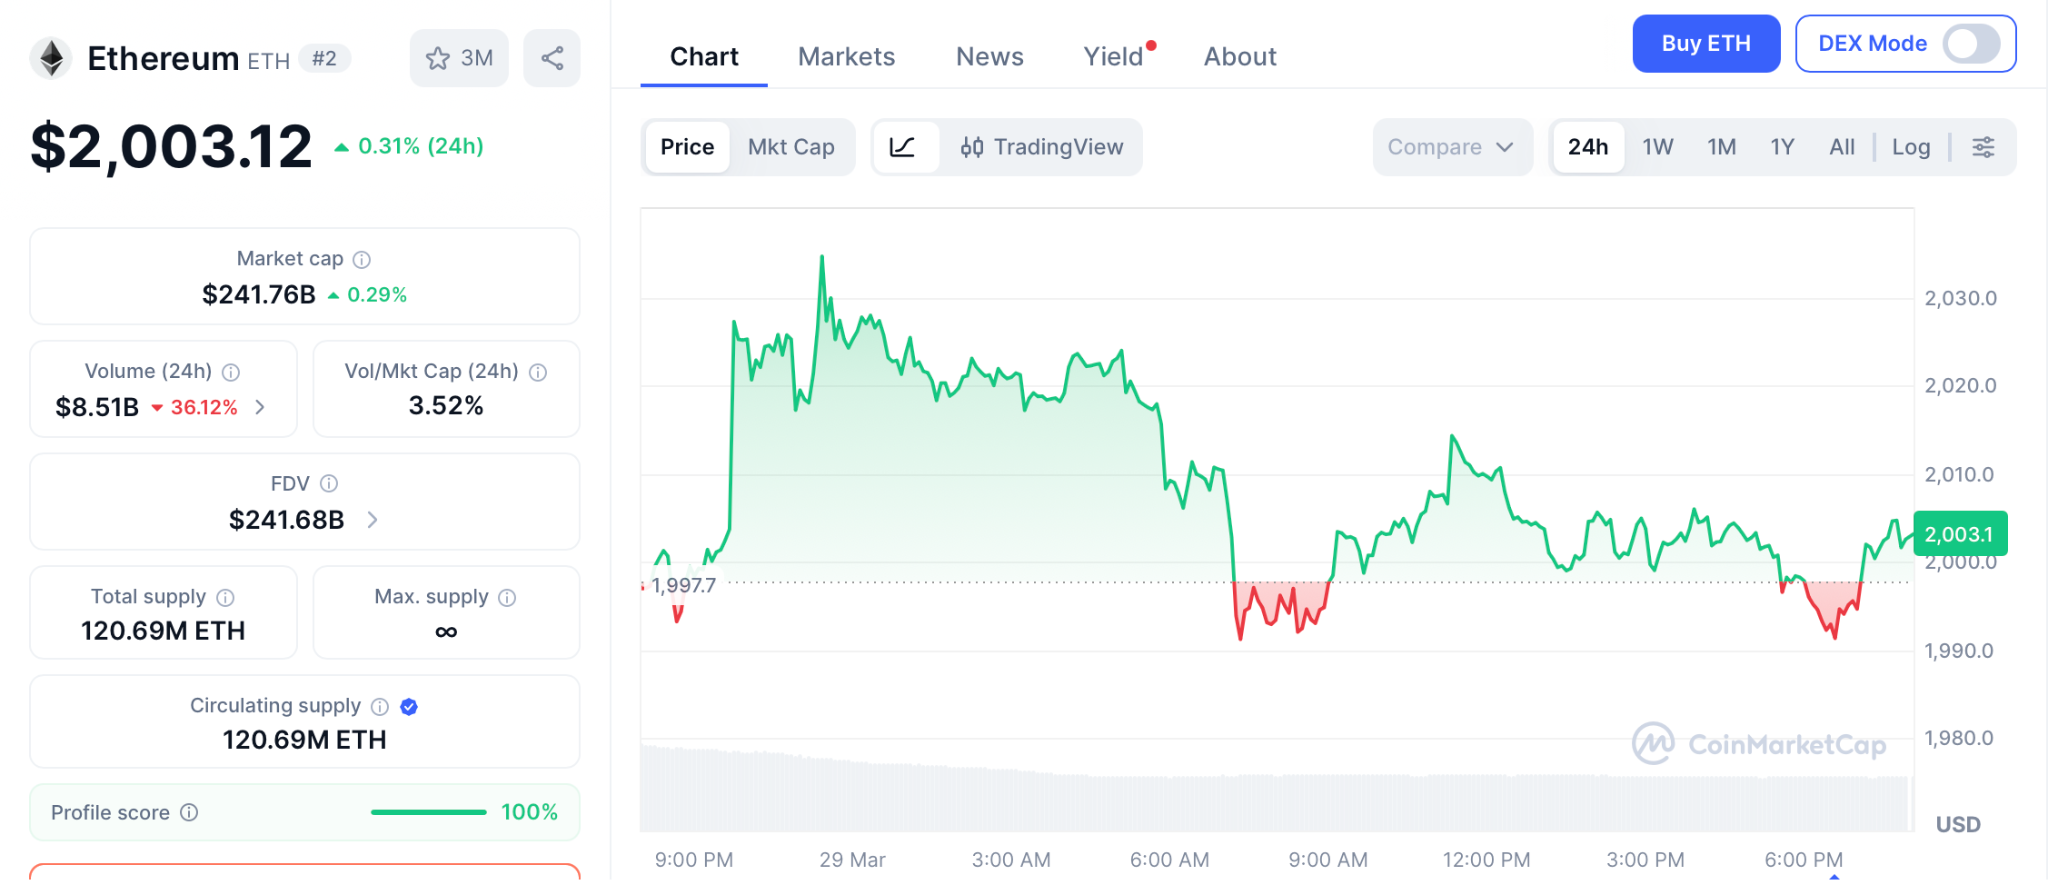2048x880 pixels.
Task: Click the FDV info icon
Action: click(329, 484)
